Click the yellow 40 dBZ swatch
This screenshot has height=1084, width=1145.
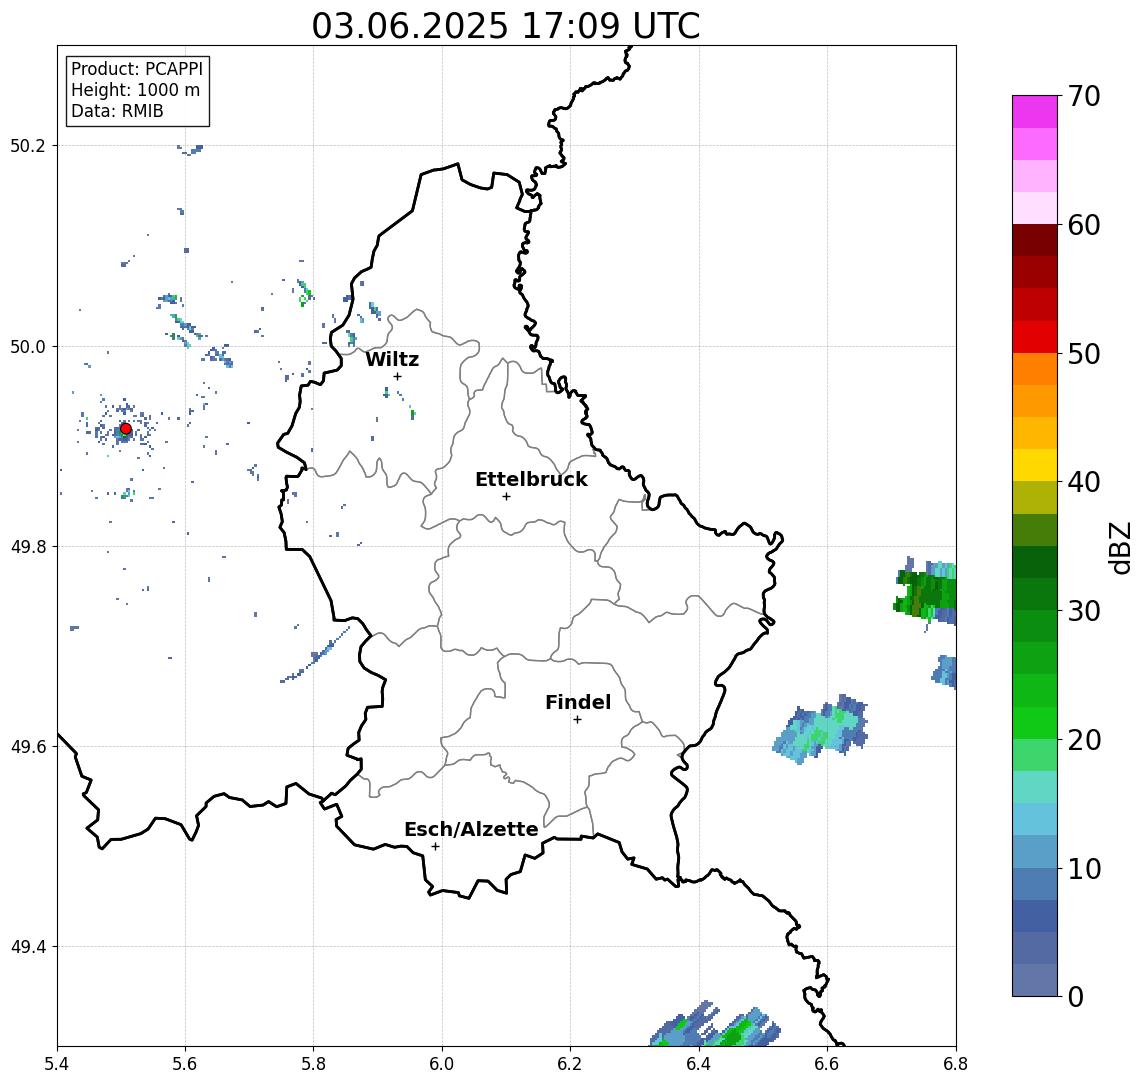click(1035, 466)
